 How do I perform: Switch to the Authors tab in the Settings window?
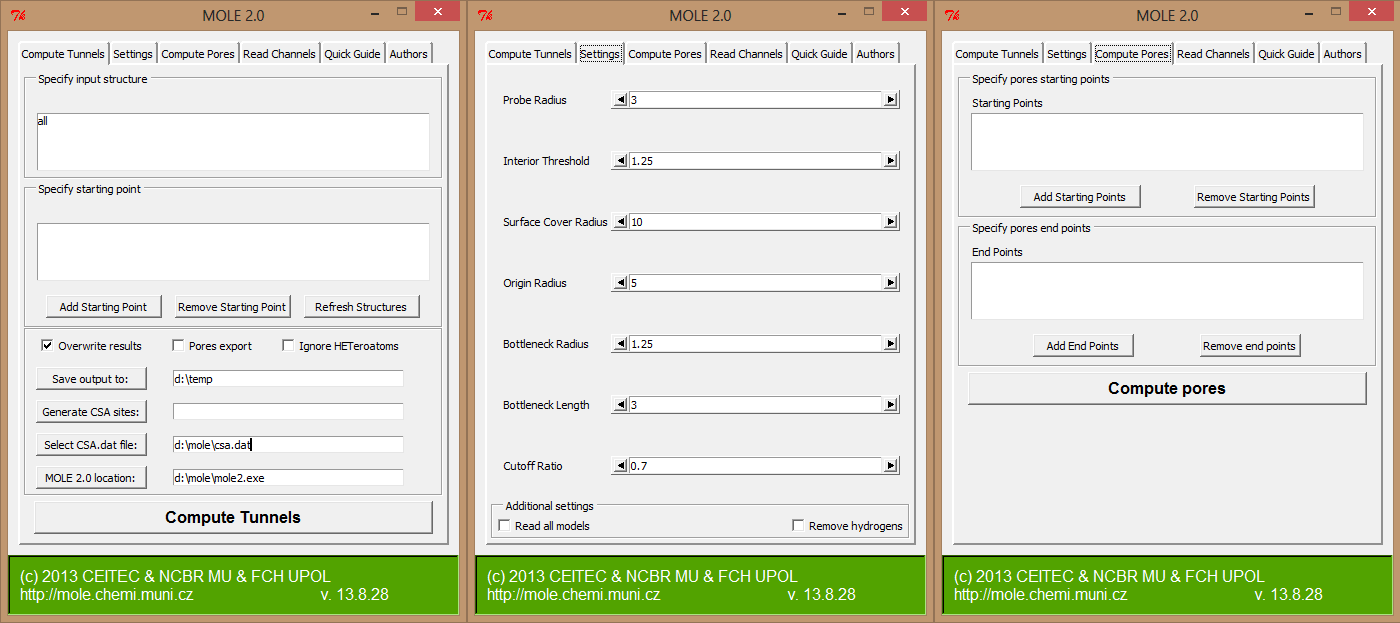pyautogui.click(x=875, y=54)
